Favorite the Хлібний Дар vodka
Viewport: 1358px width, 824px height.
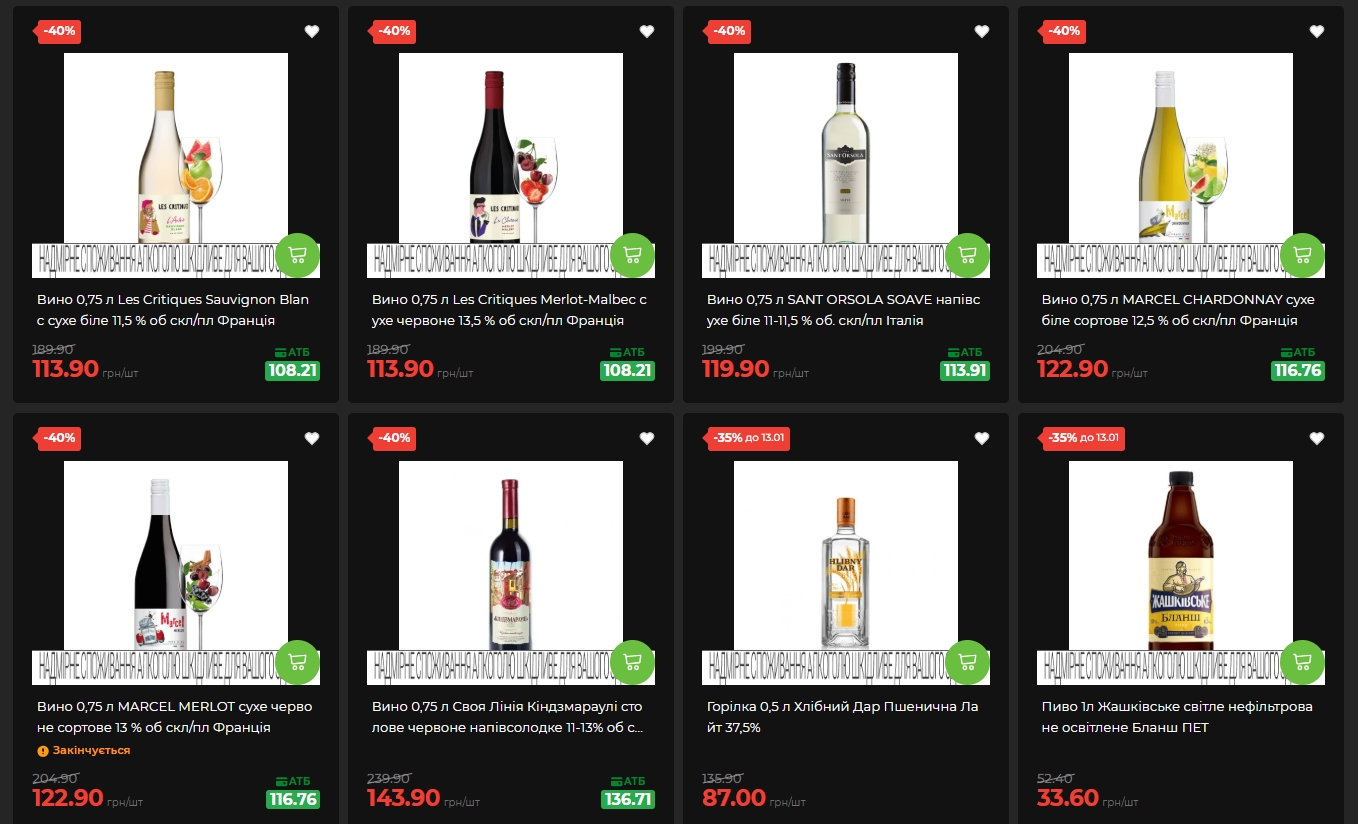982,438
